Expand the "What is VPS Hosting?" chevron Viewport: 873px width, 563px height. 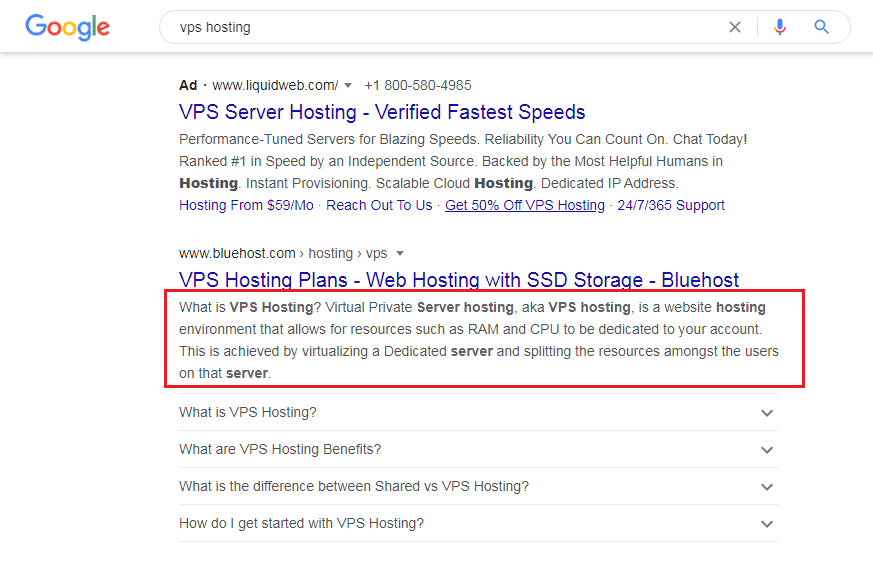click(767, 413)
